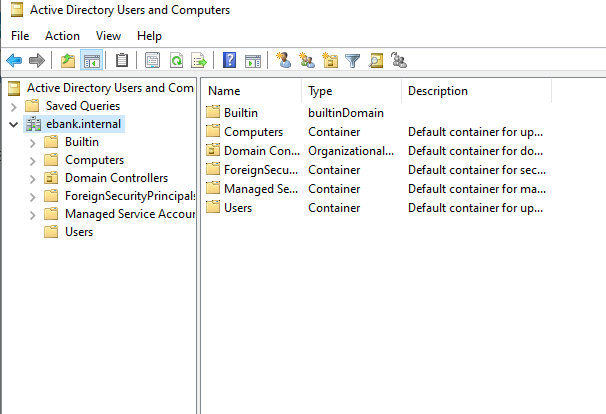Select Domain Controllers in the console tree

pyautogui.click(x=116, y=178)
